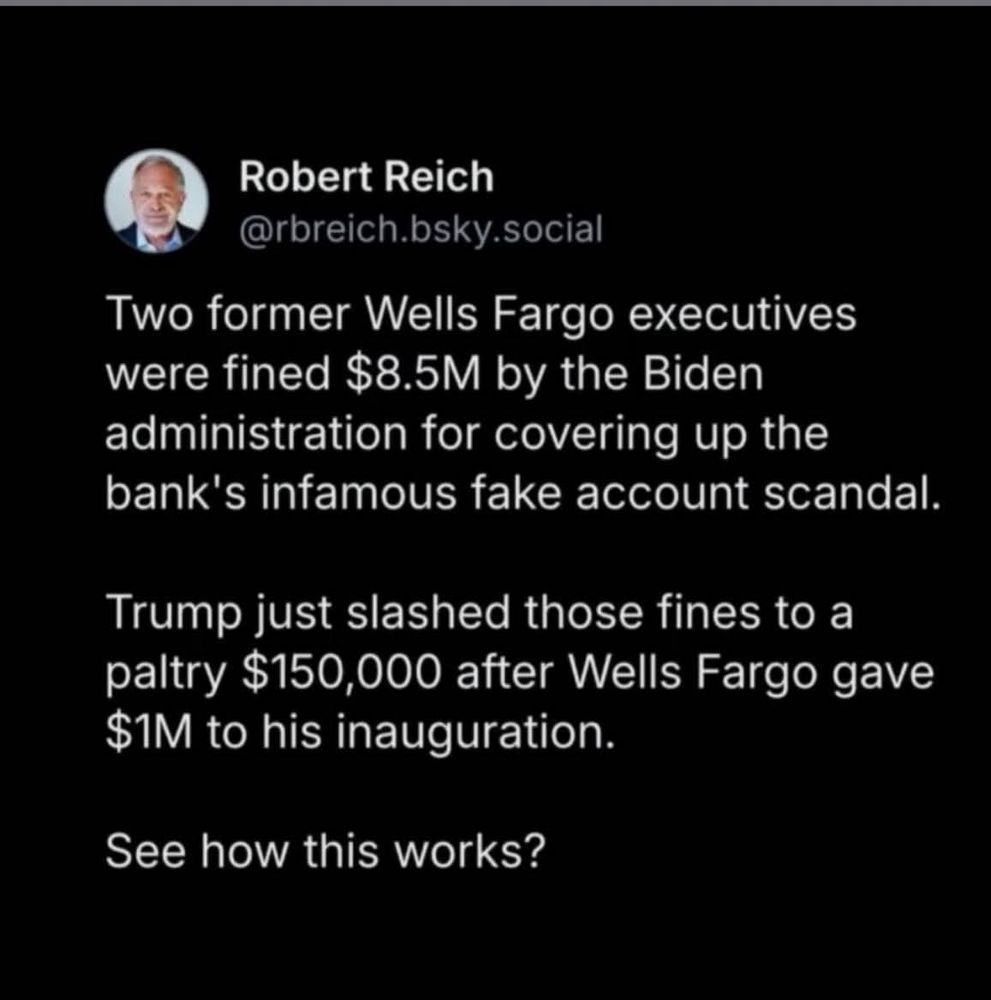Select the "$150,000" figure

click(342, 673)
